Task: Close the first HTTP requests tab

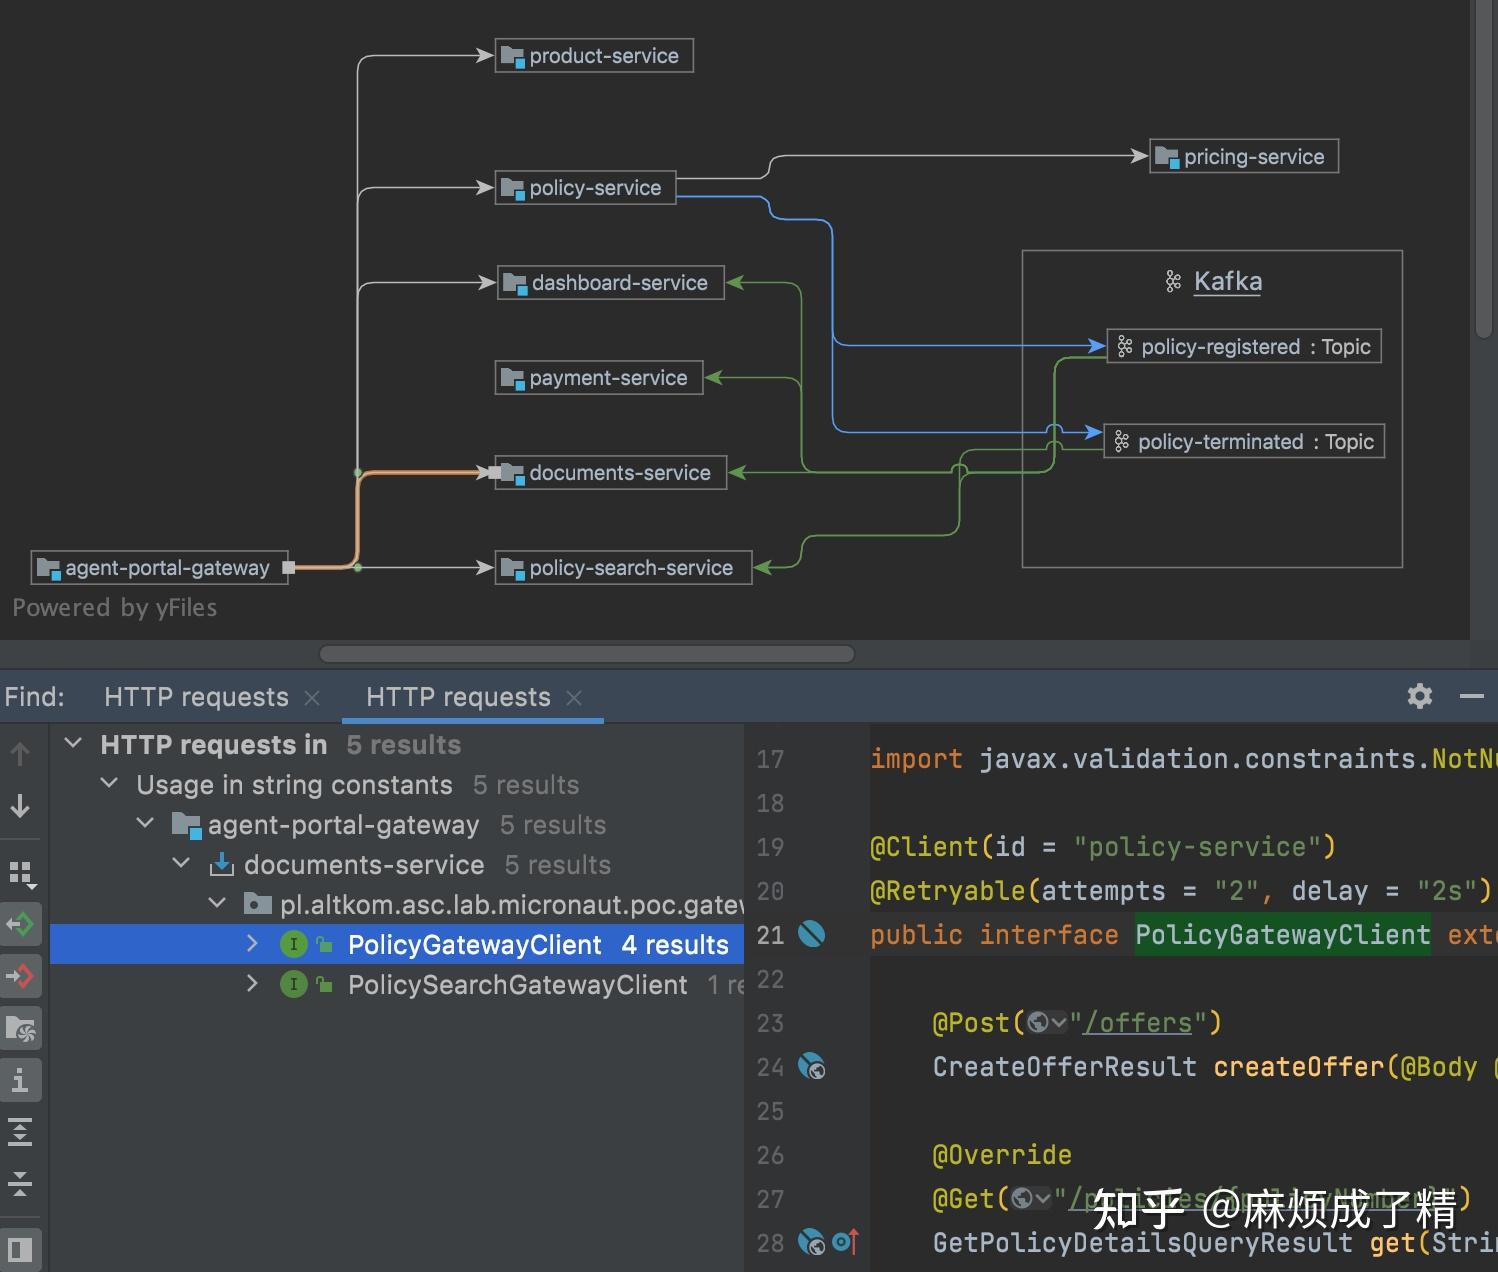Action: [x=313, y=697]
